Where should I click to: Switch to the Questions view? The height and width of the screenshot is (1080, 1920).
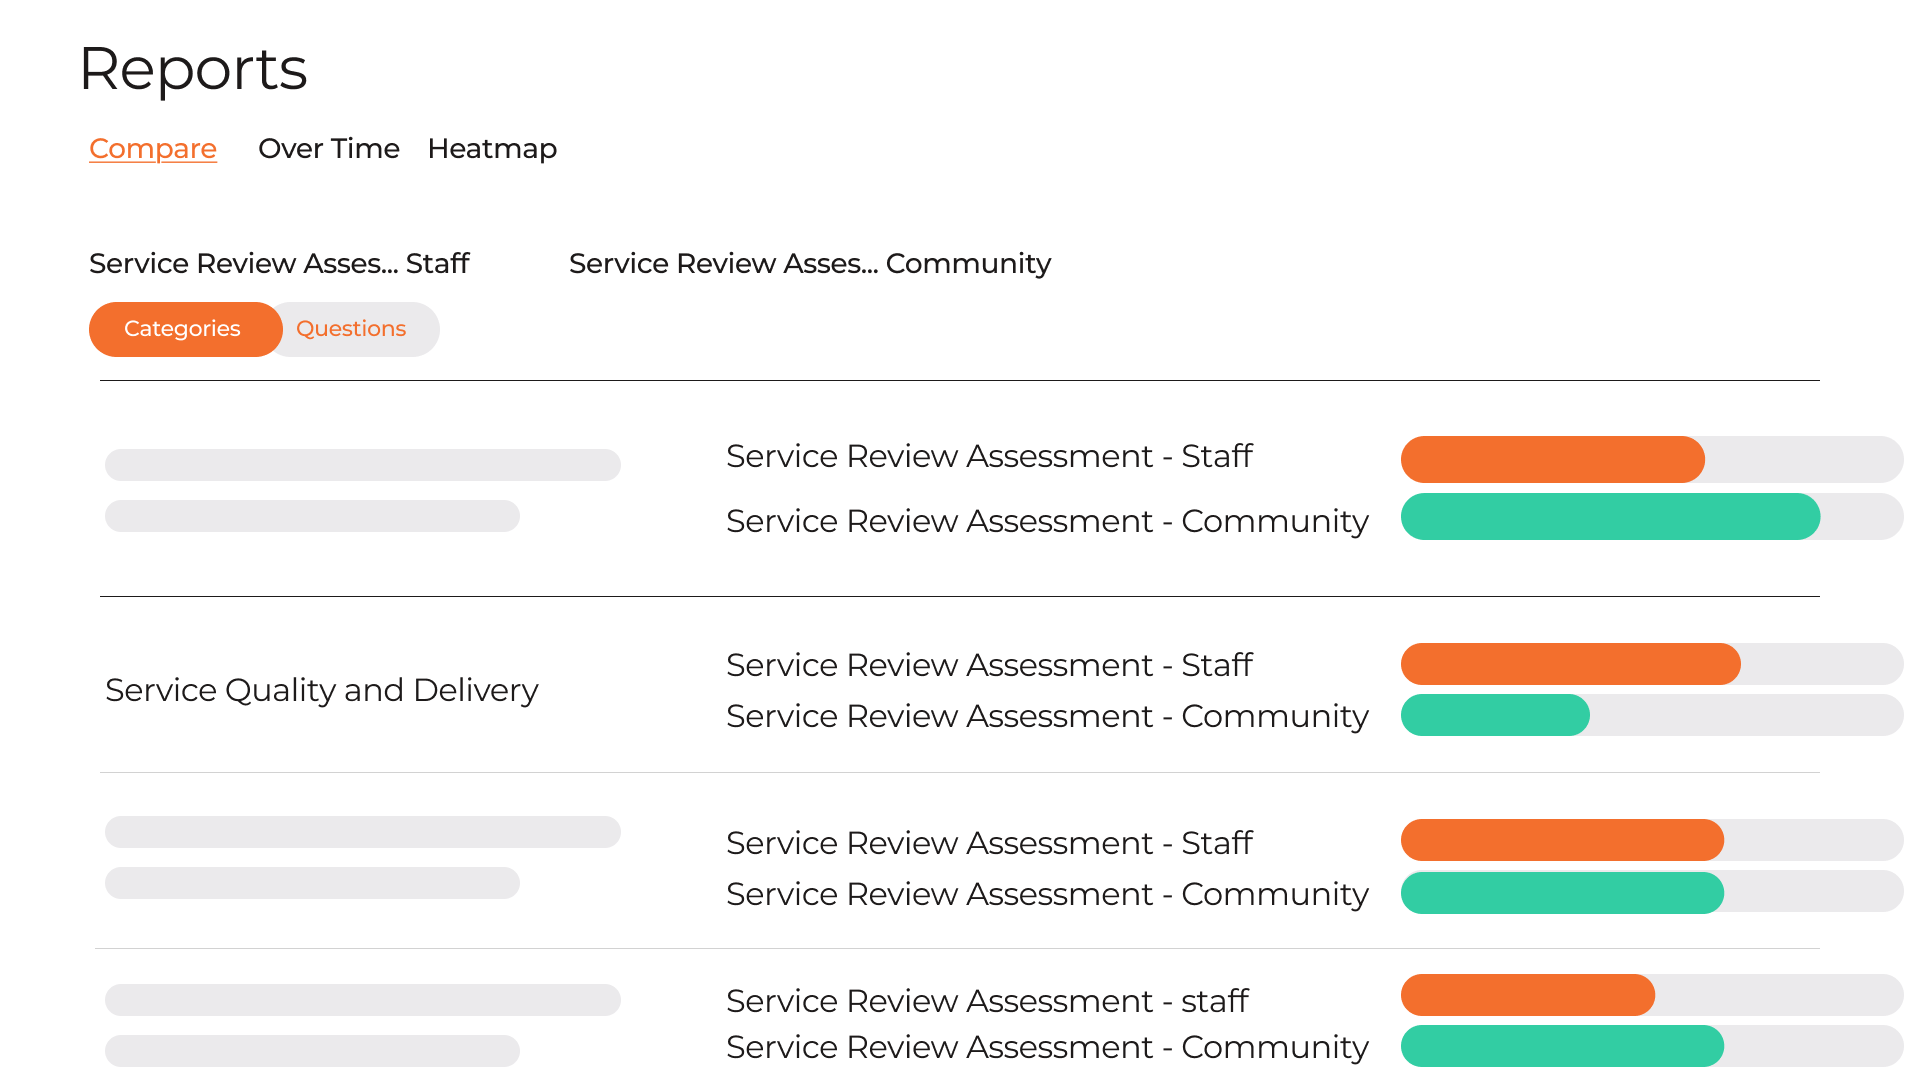pyautogui.click(x=351, y=329)
